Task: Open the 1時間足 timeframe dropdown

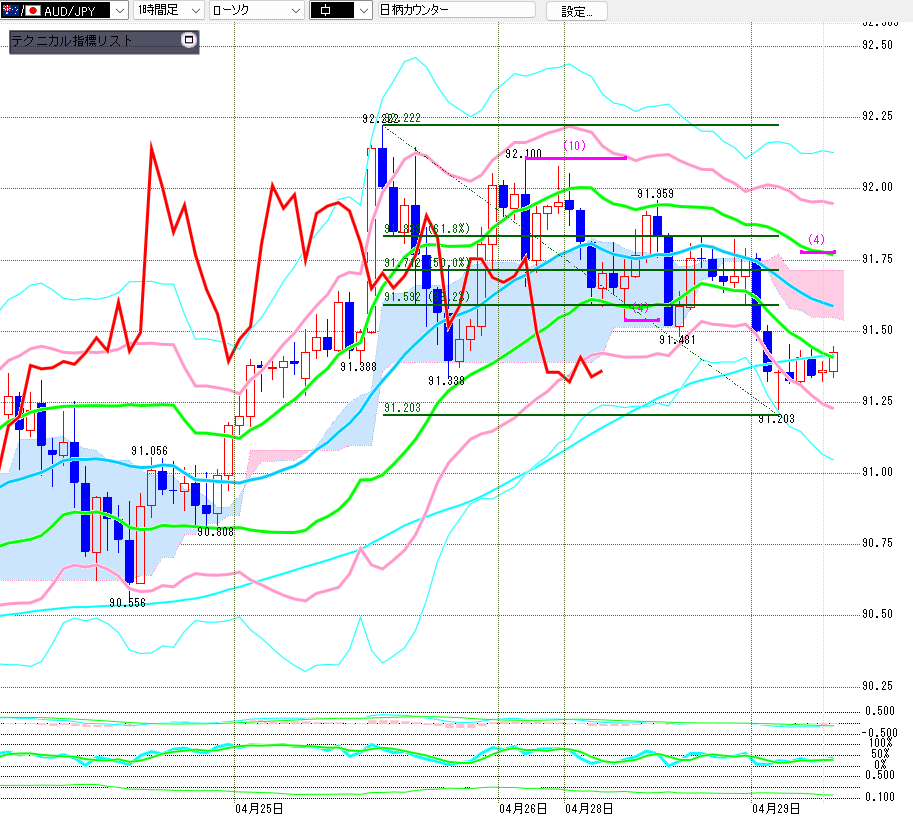Action: (x=168, y=10)
